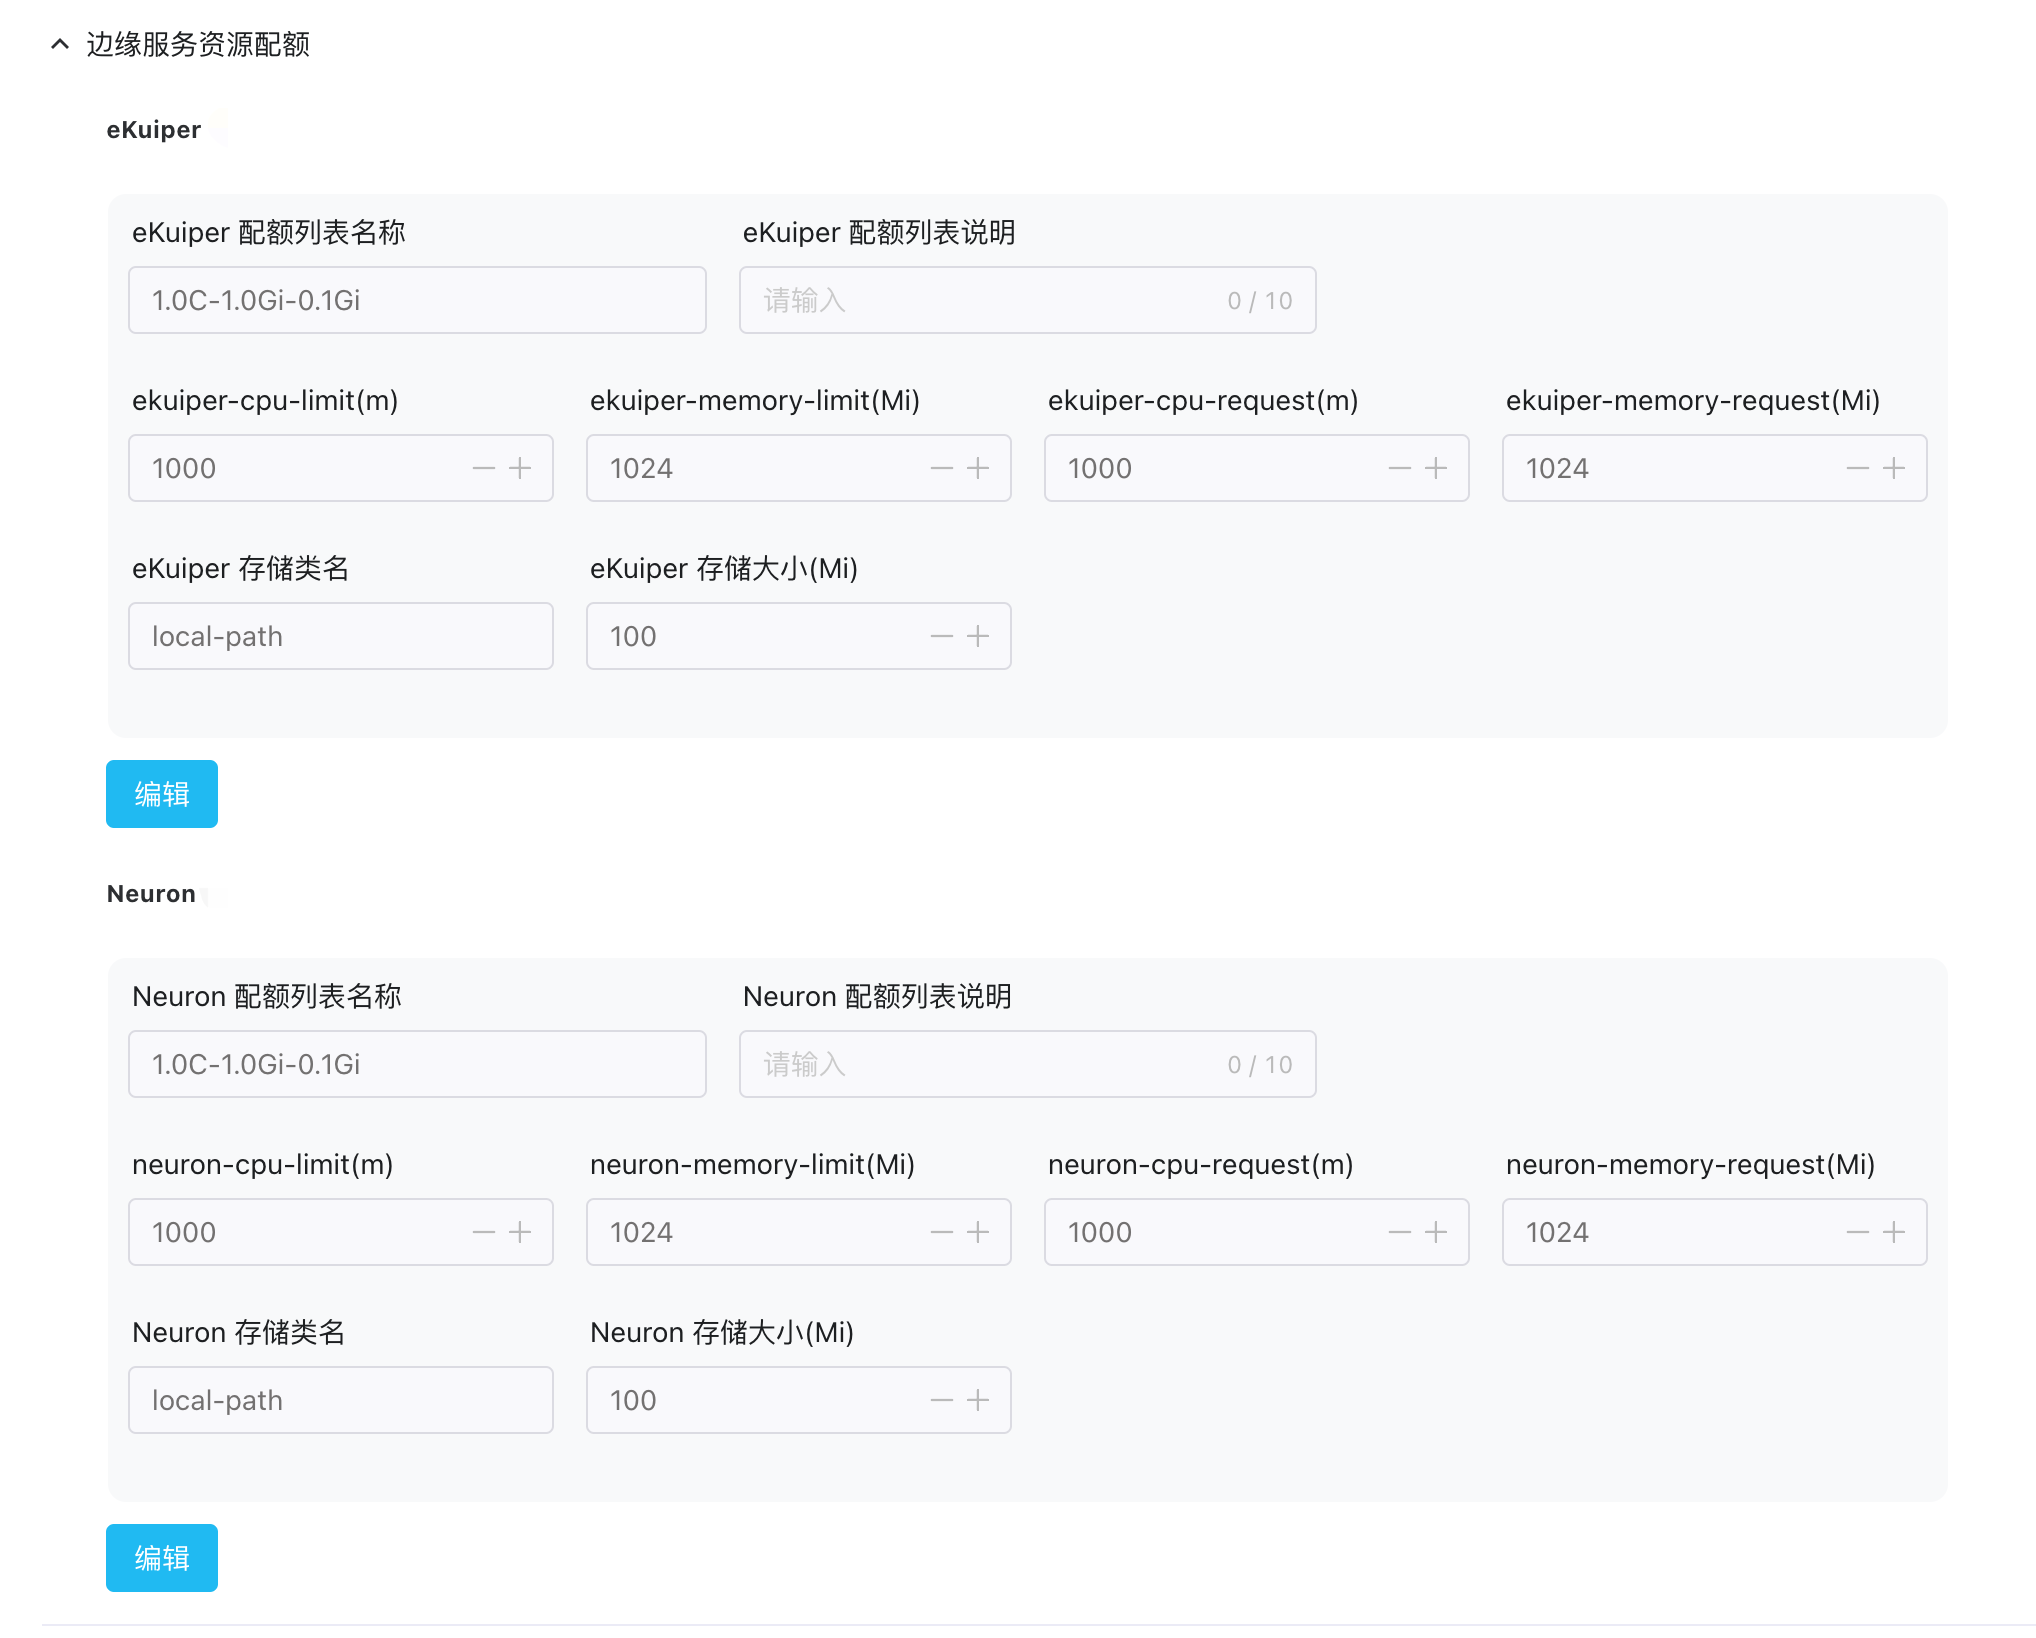Focus the Neuron 存储类名 local-path field
This screenshot has height=1638, width=2036.
click(340, 1400)
